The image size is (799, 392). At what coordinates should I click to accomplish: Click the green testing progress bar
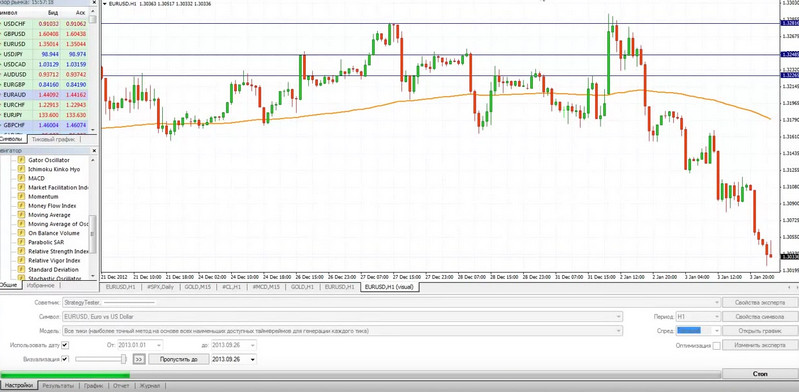(x=65, y=375)
